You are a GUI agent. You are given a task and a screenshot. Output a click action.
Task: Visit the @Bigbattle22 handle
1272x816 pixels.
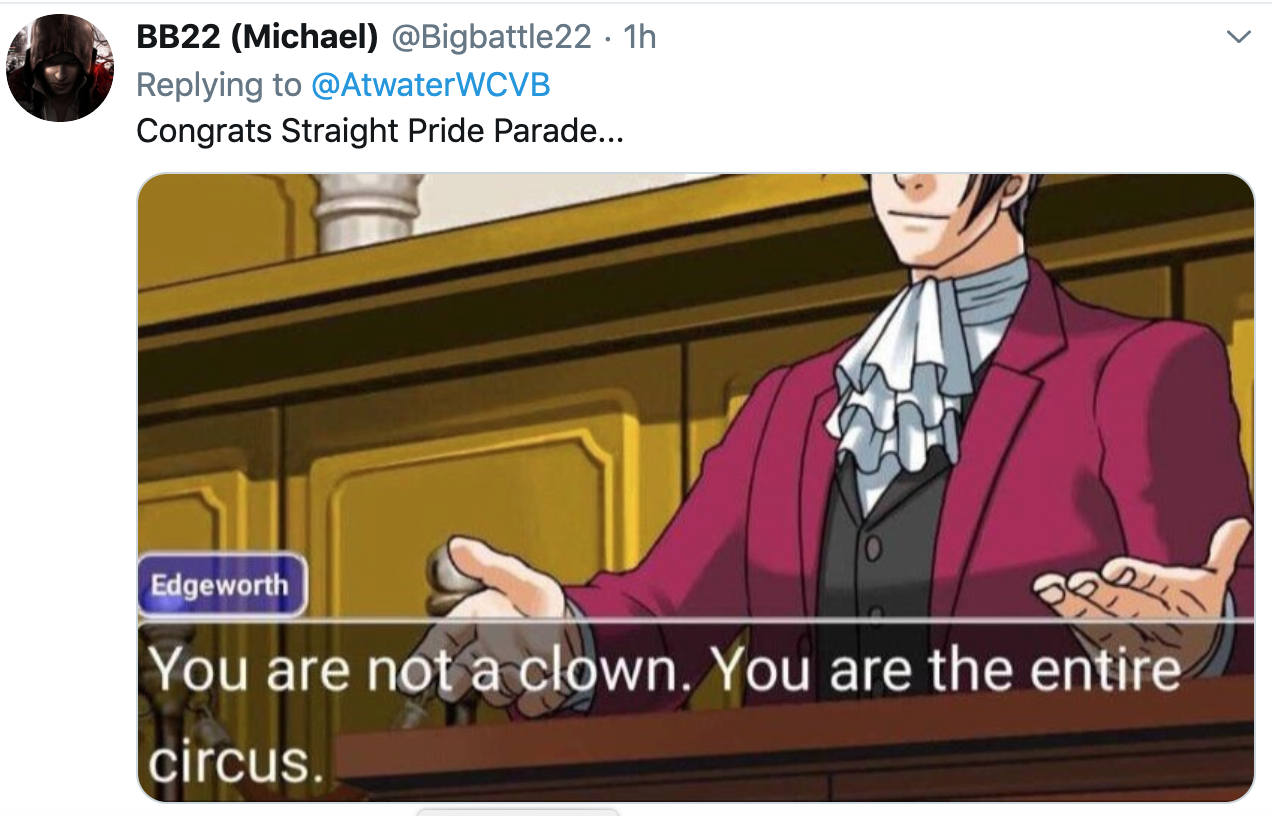point(491,37)
